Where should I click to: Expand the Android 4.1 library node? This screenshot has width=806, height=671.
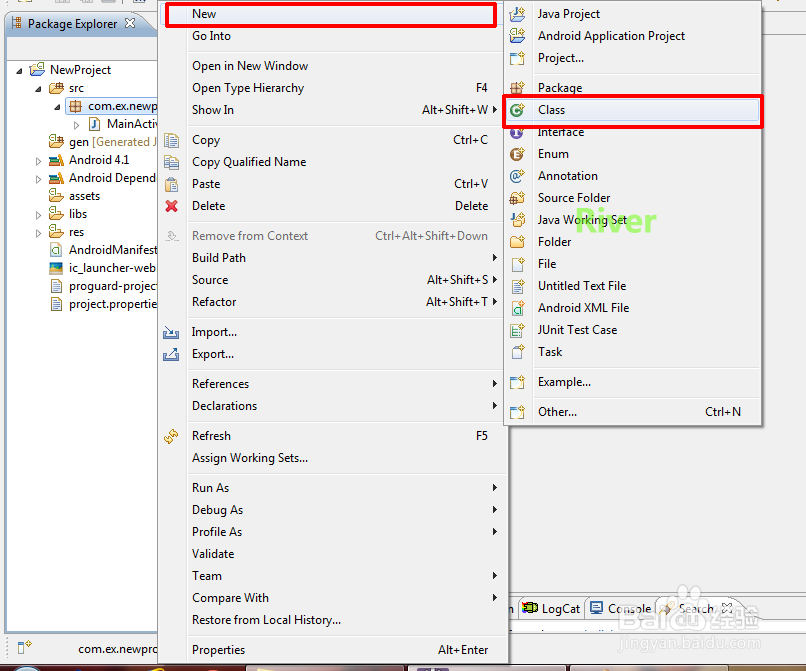(39, 161)
